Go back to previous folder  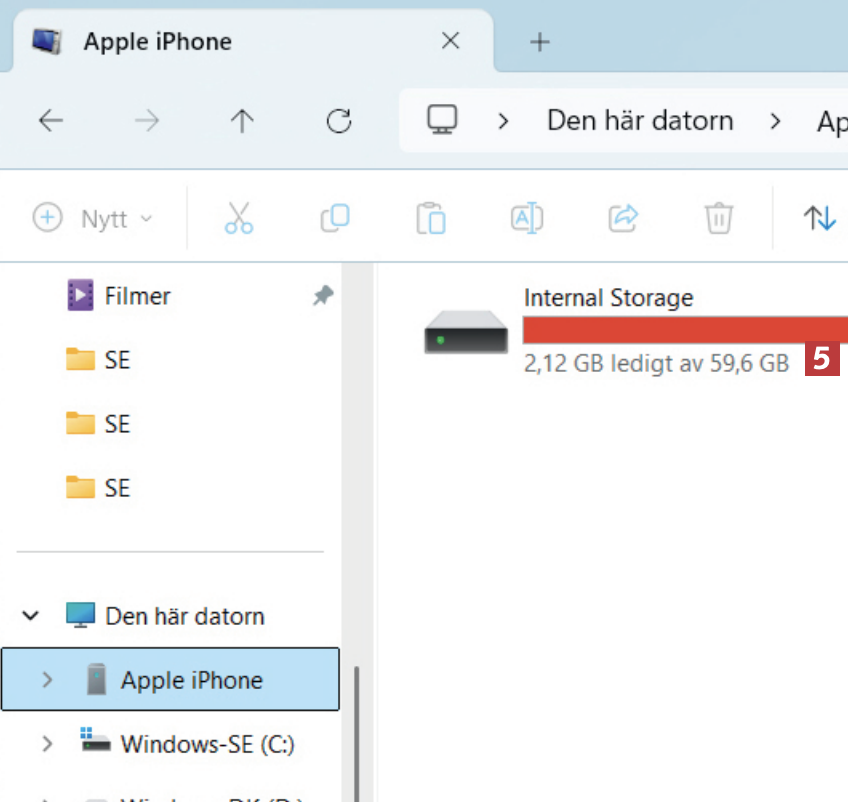coord(51,122)
